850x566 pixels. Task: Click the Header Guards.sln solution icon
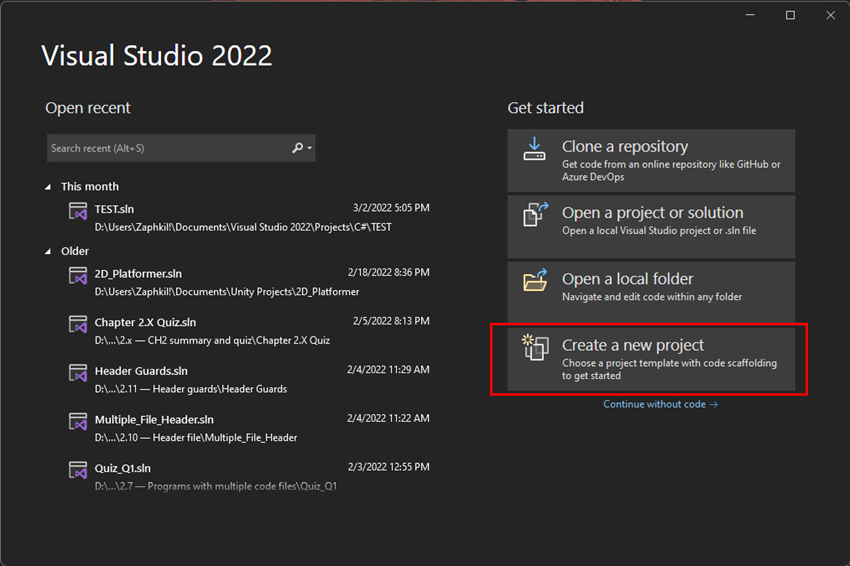tap(78, 372)
